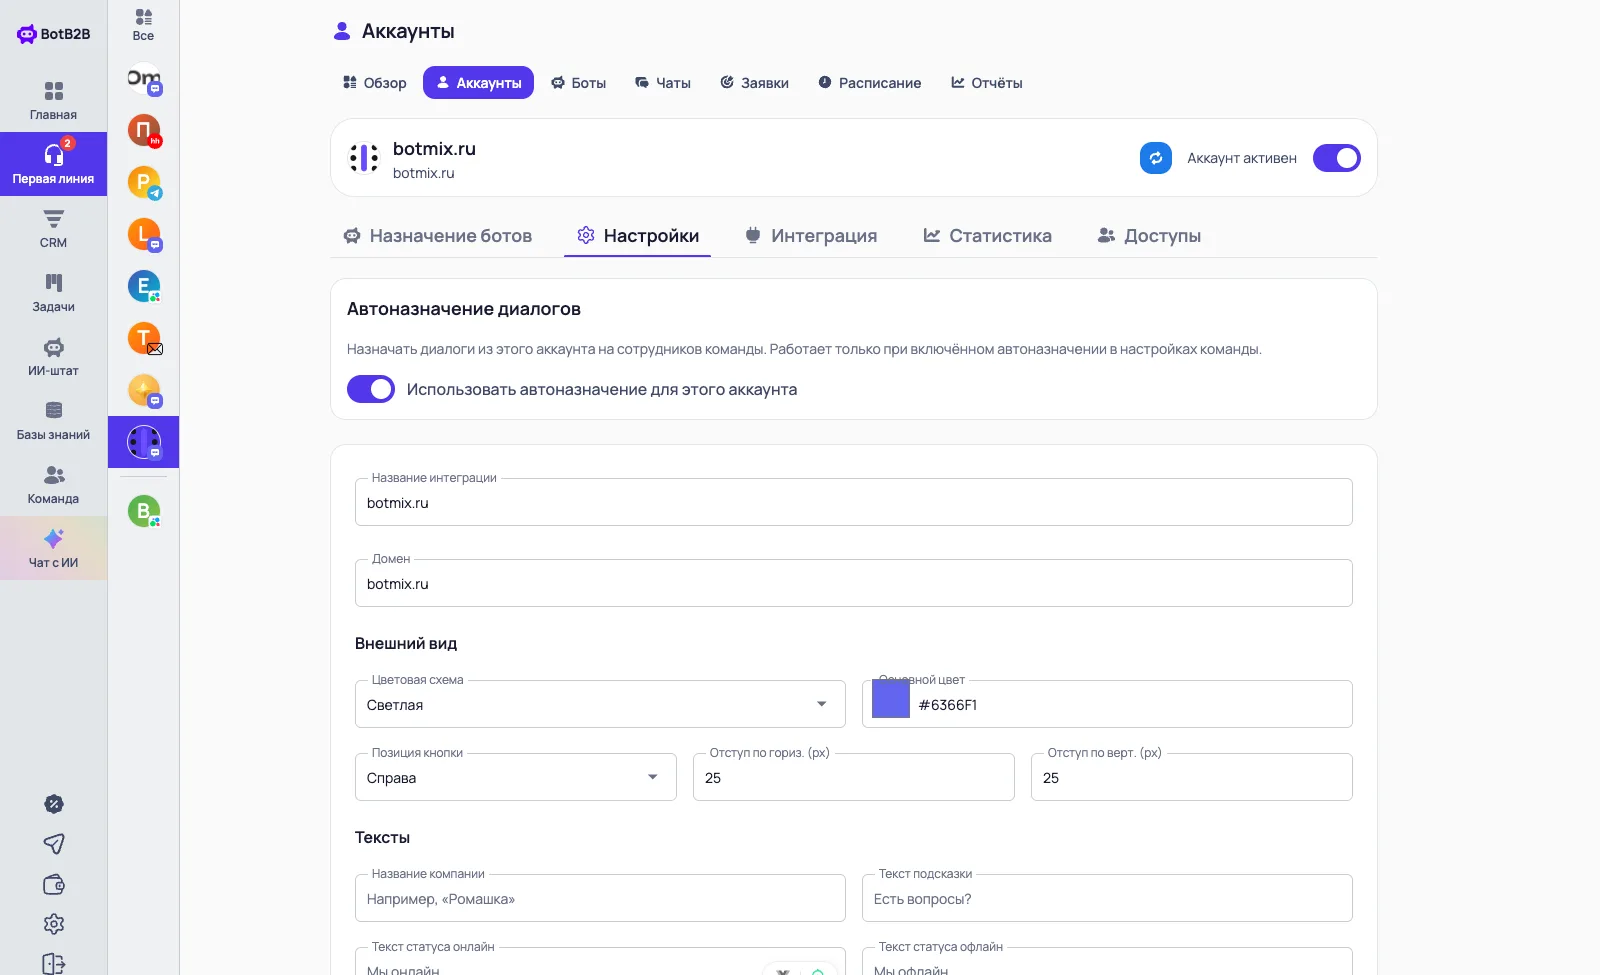Click into the Домен field

[854, 583]
